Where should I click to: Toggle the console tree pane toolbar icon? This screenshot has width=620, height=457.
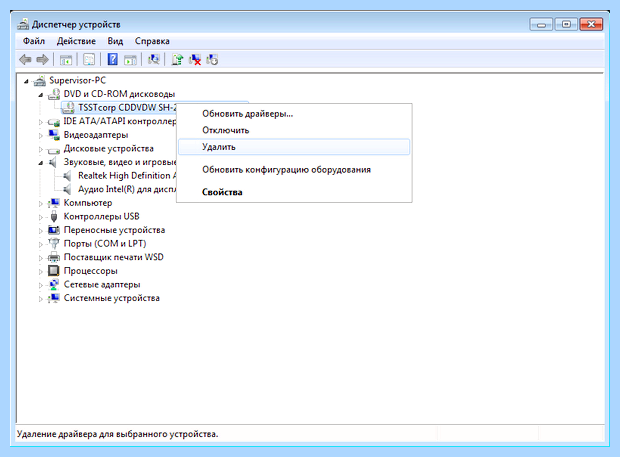[x=66, y=60]
